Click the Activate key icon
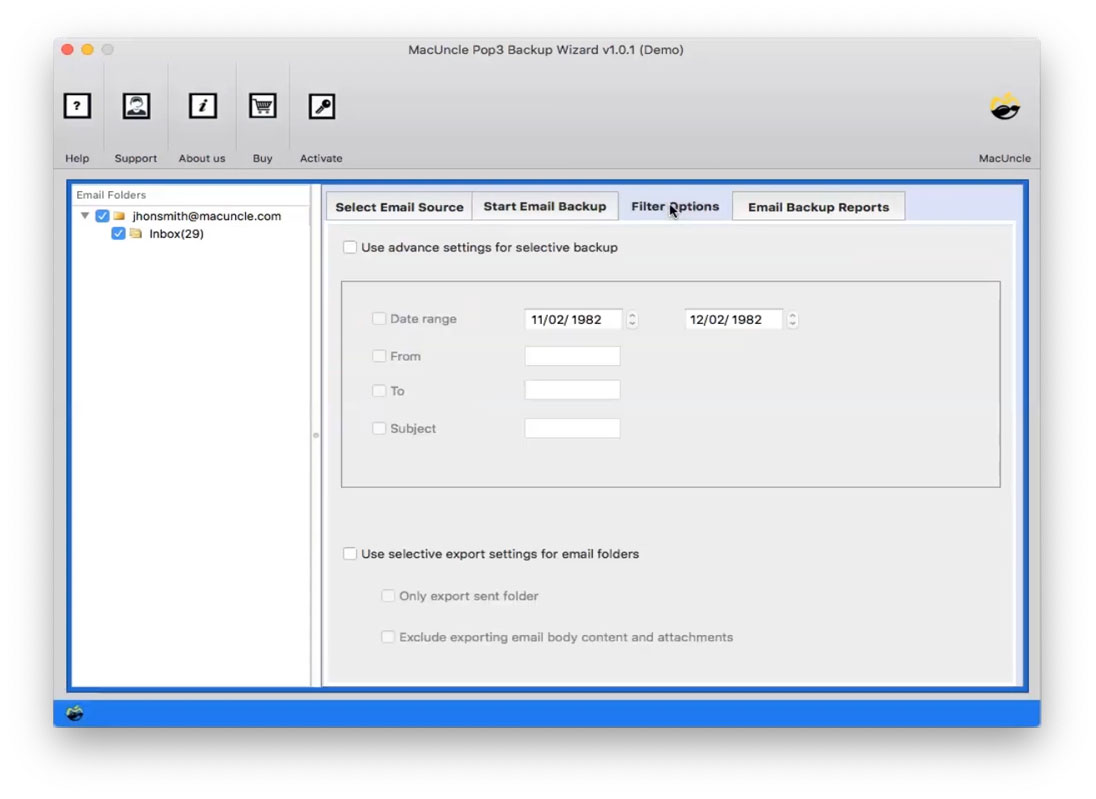The height and width of the screenshot is (799, 1096). 321,106
